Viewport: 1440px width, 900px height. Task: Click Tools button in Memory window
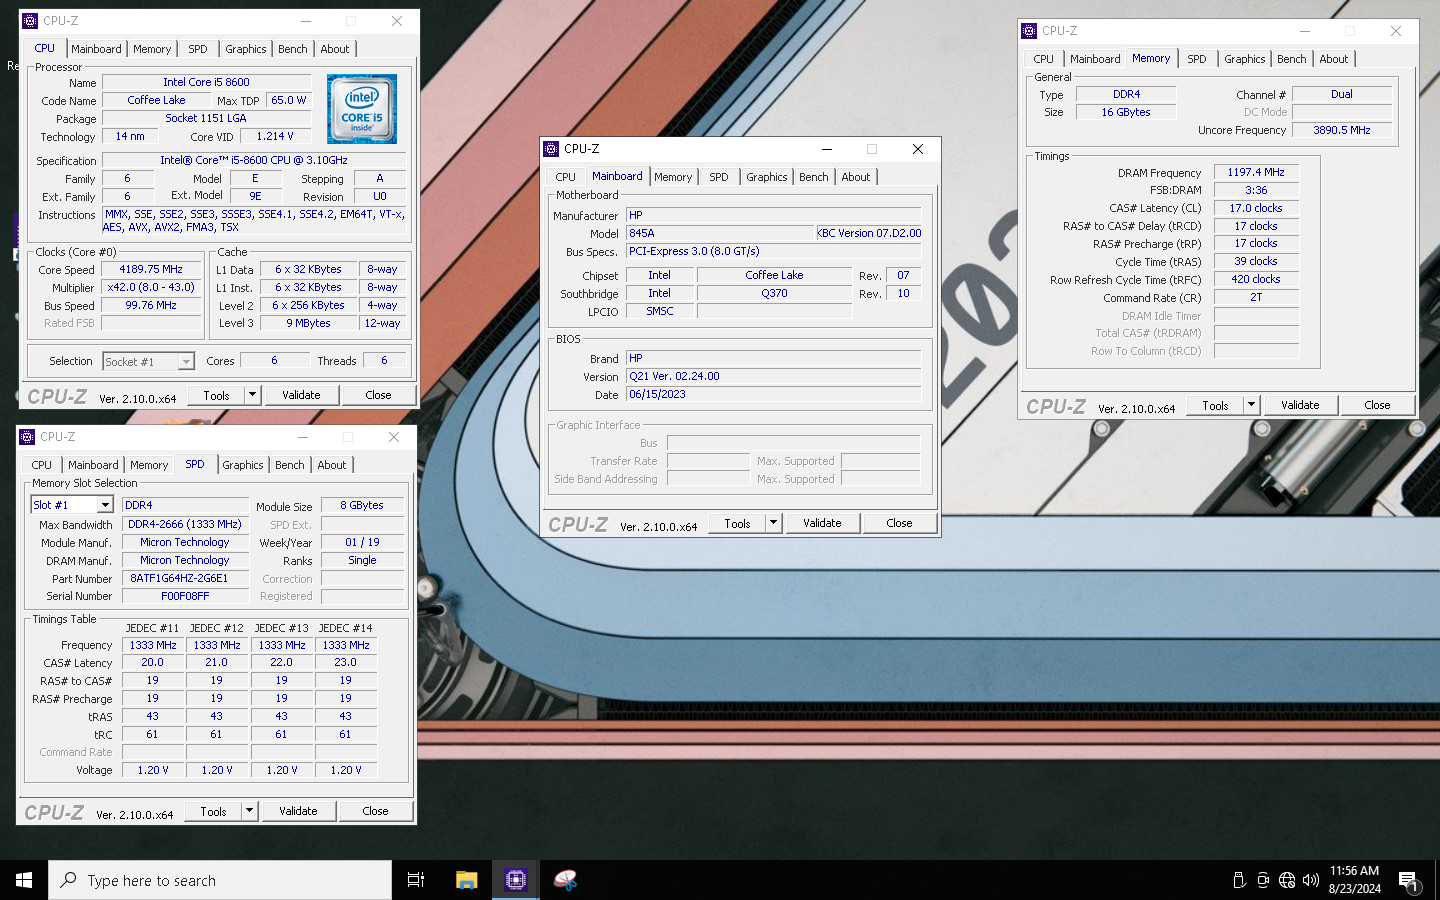pos(1215,405)
